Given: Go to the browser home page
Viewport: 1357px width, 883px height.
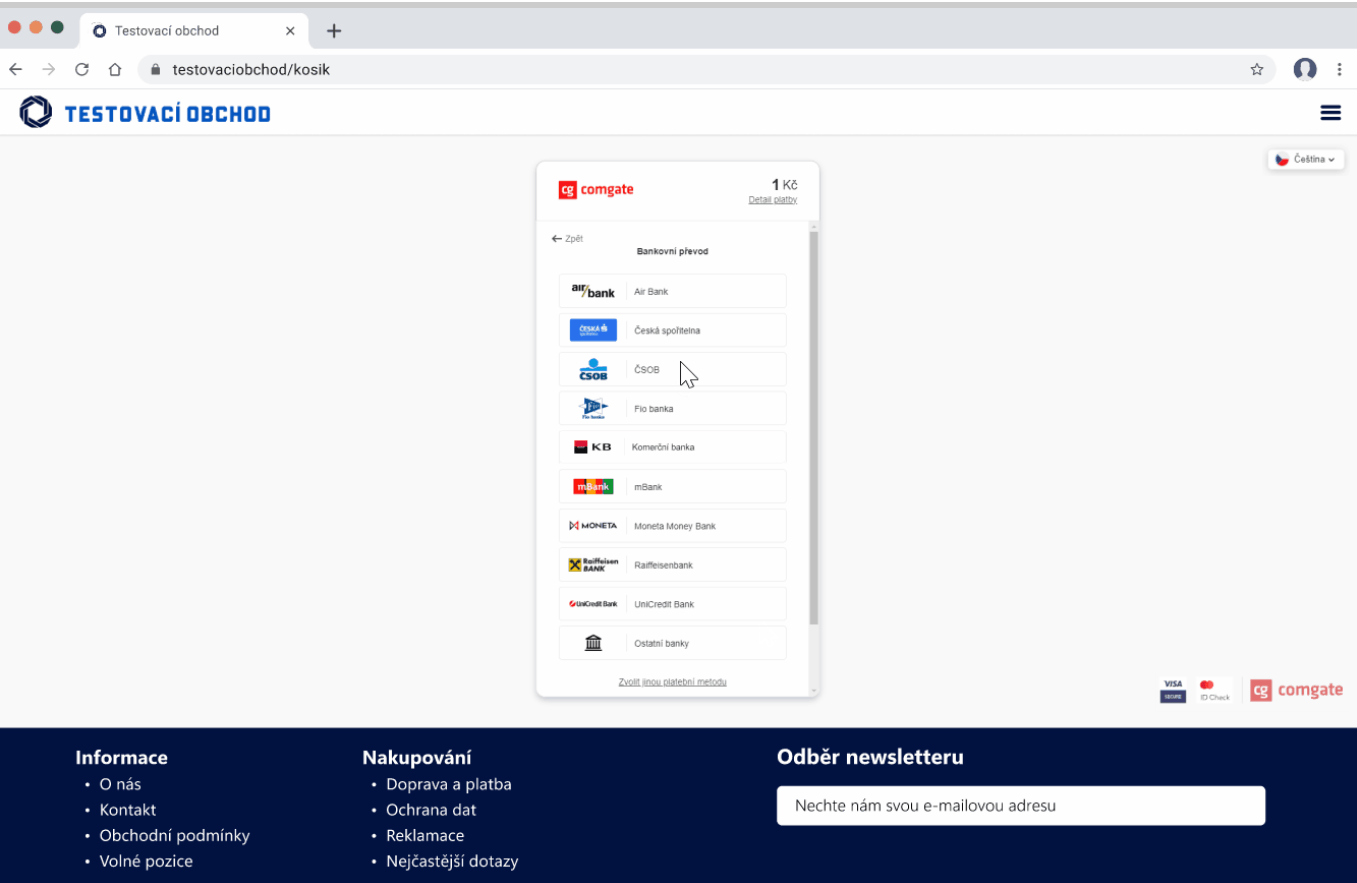Looking at the screenshot, I should 115,70.
